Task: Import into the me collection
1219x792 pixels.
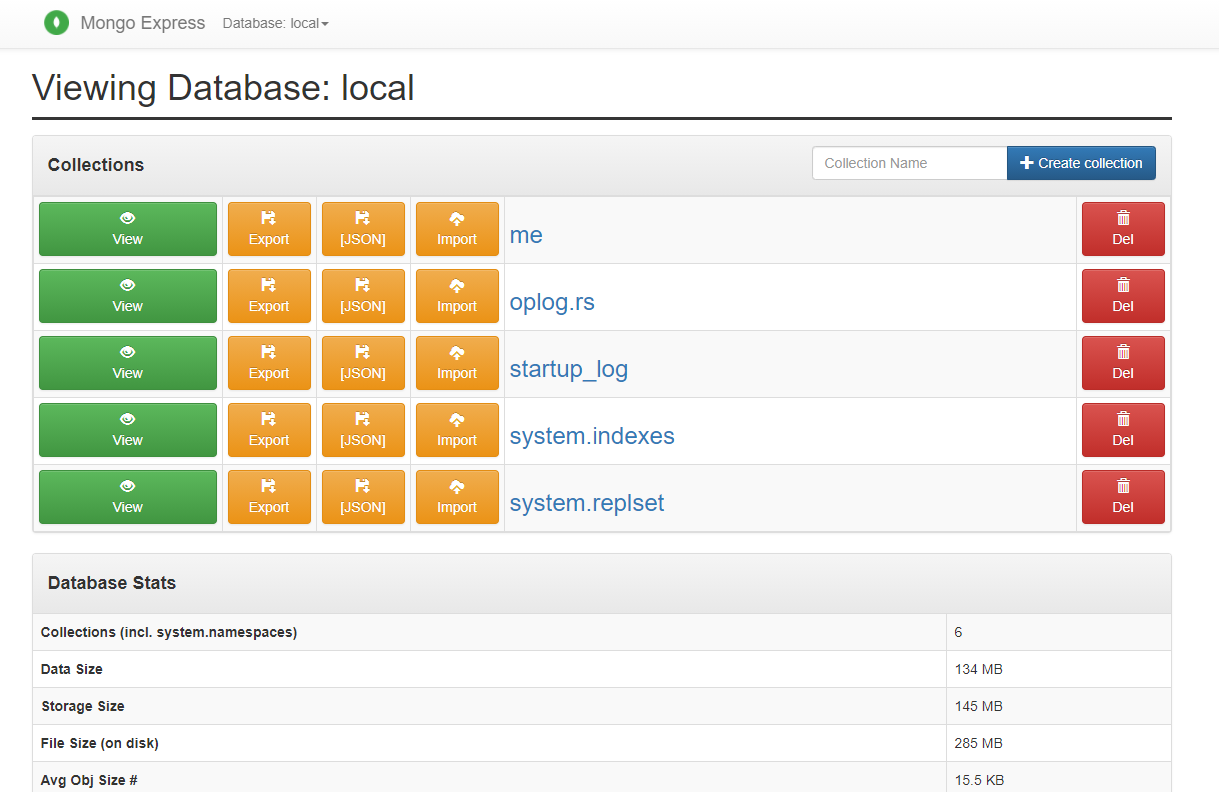Action: [x=457, y=229]
